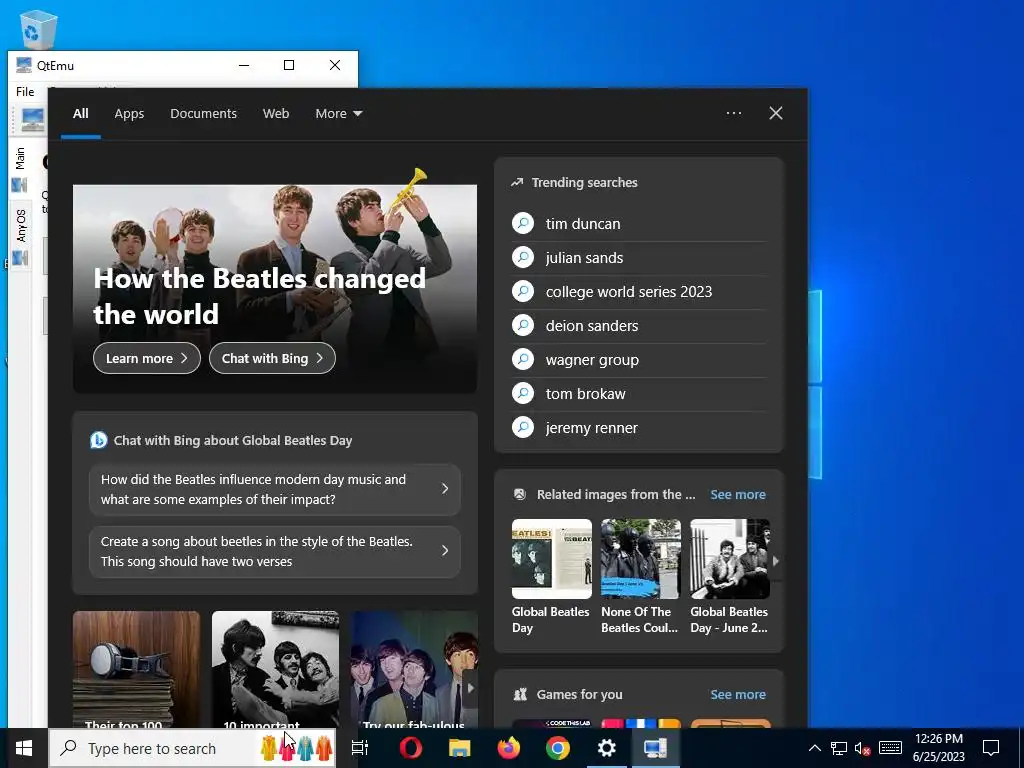Click the taskbar search magnifier icon
Image resolution: width=1024 pixels, height=768 pixels.
pyautogui.click(x=69, y=748)
